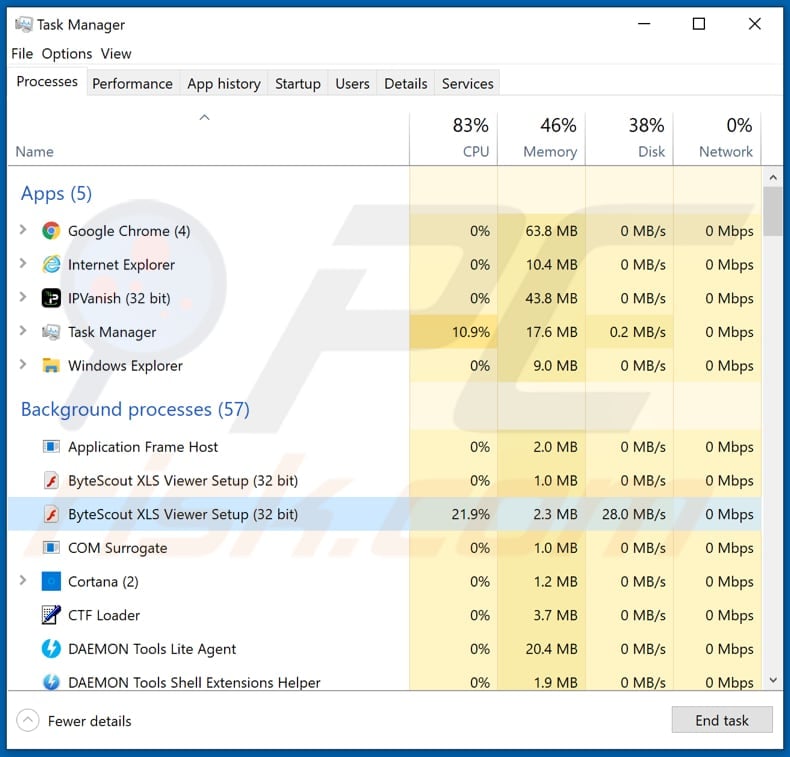790x757 pixels.
Task: Click the Task Manager row icon
Action: (x=51, y=332)
